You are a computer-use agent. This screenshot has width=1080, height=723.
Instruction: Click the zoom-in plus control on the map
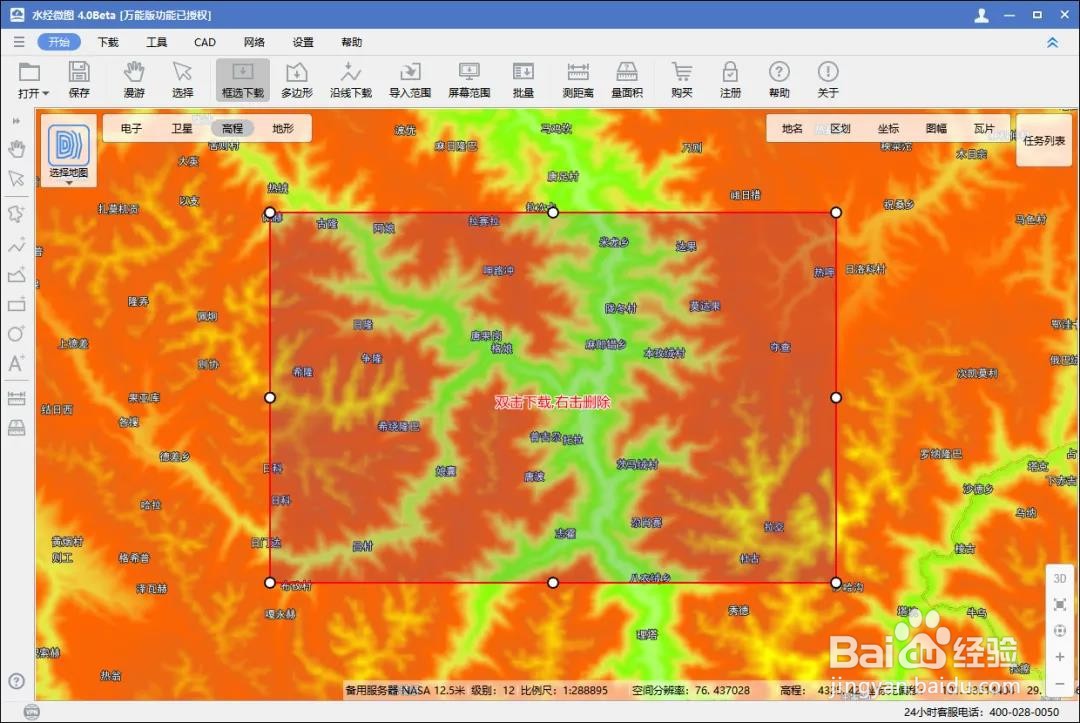coord(1059,658)
